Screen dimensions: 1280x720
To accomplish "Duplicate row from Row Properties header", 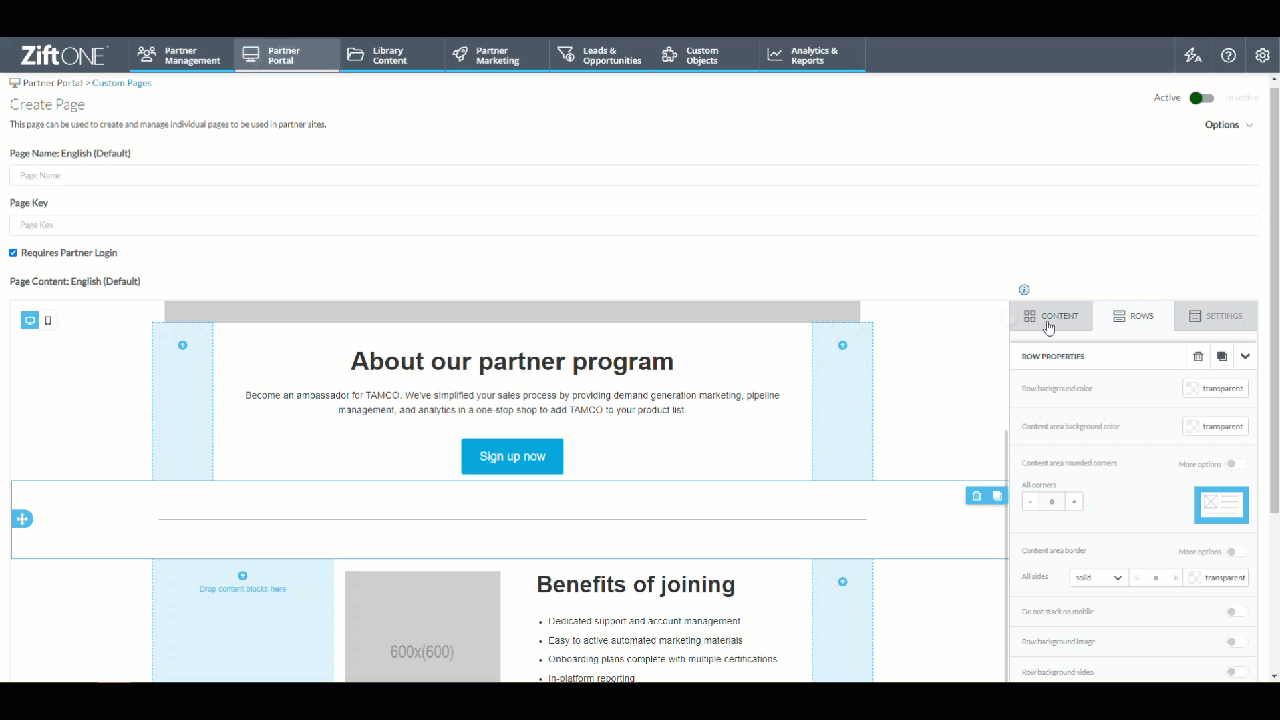I will [1222, 356].
